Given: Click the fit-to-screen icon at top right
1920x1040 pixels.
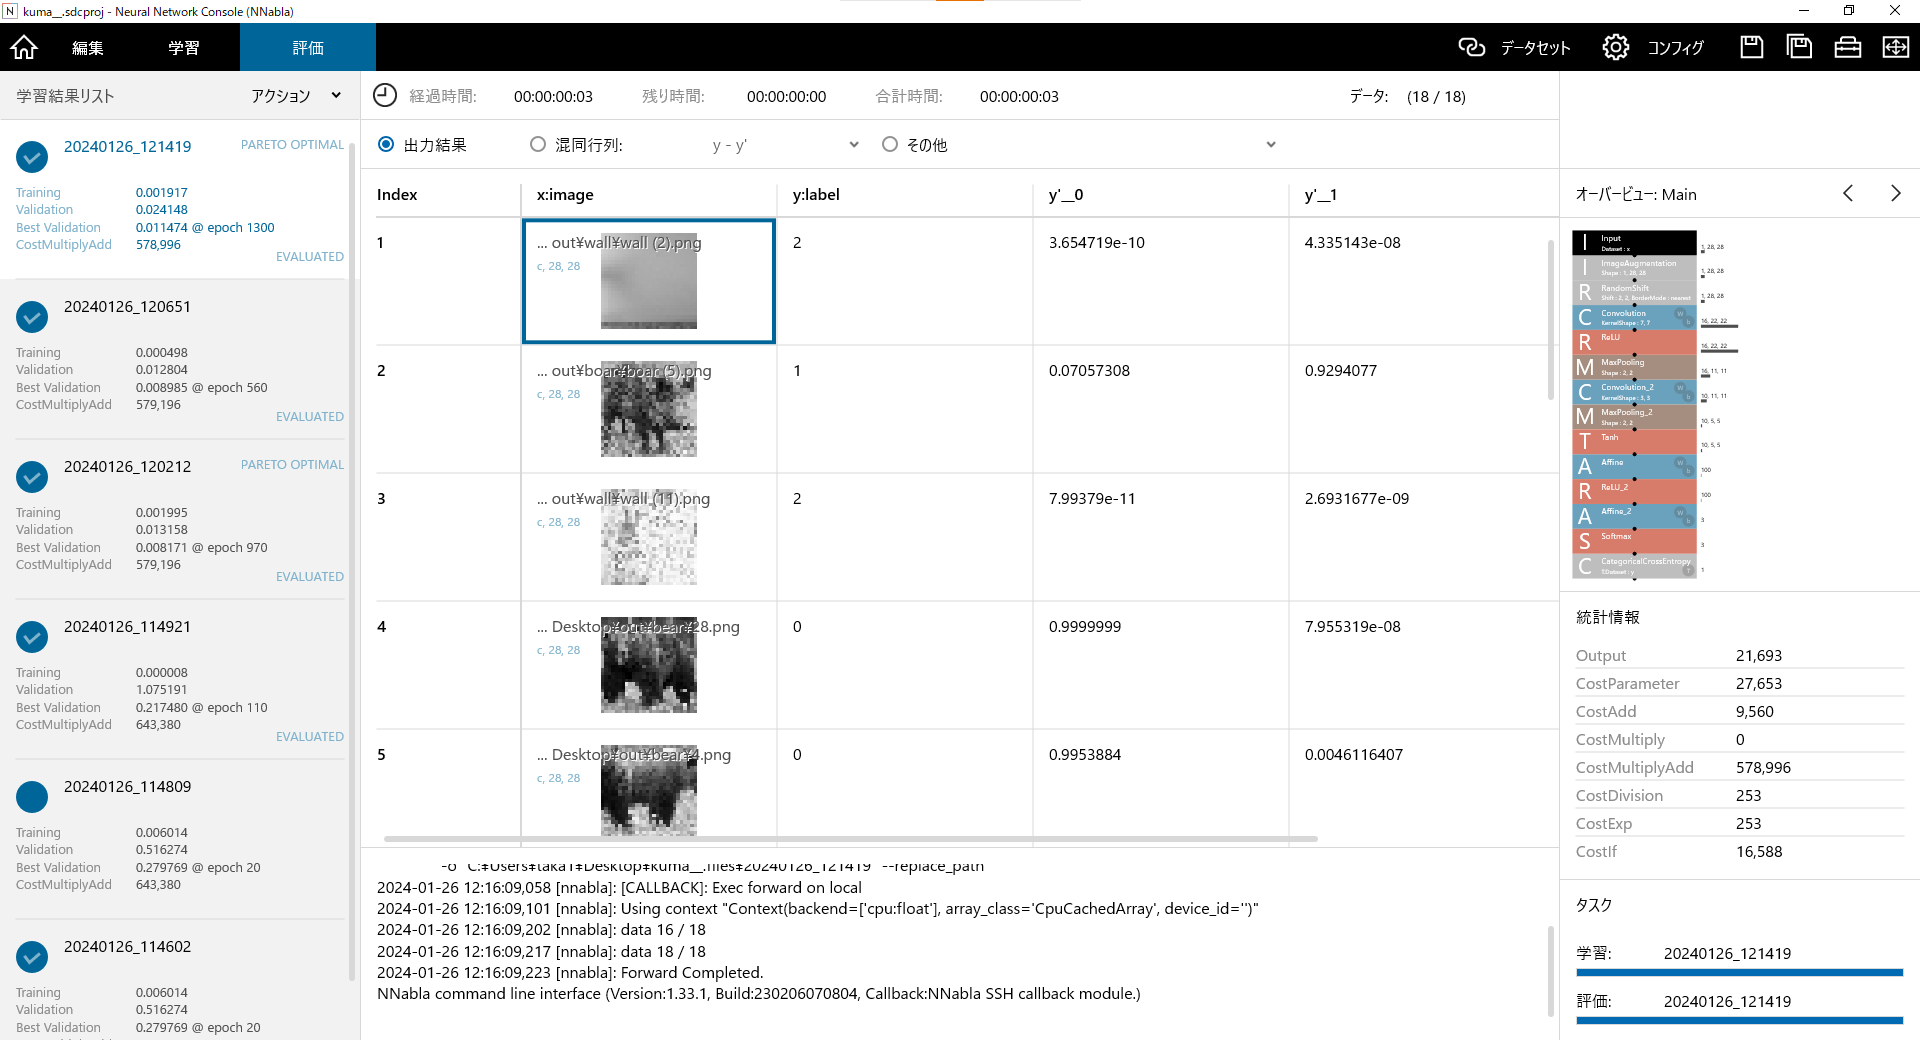Looking at the screenshot, I should point(1895,47).
